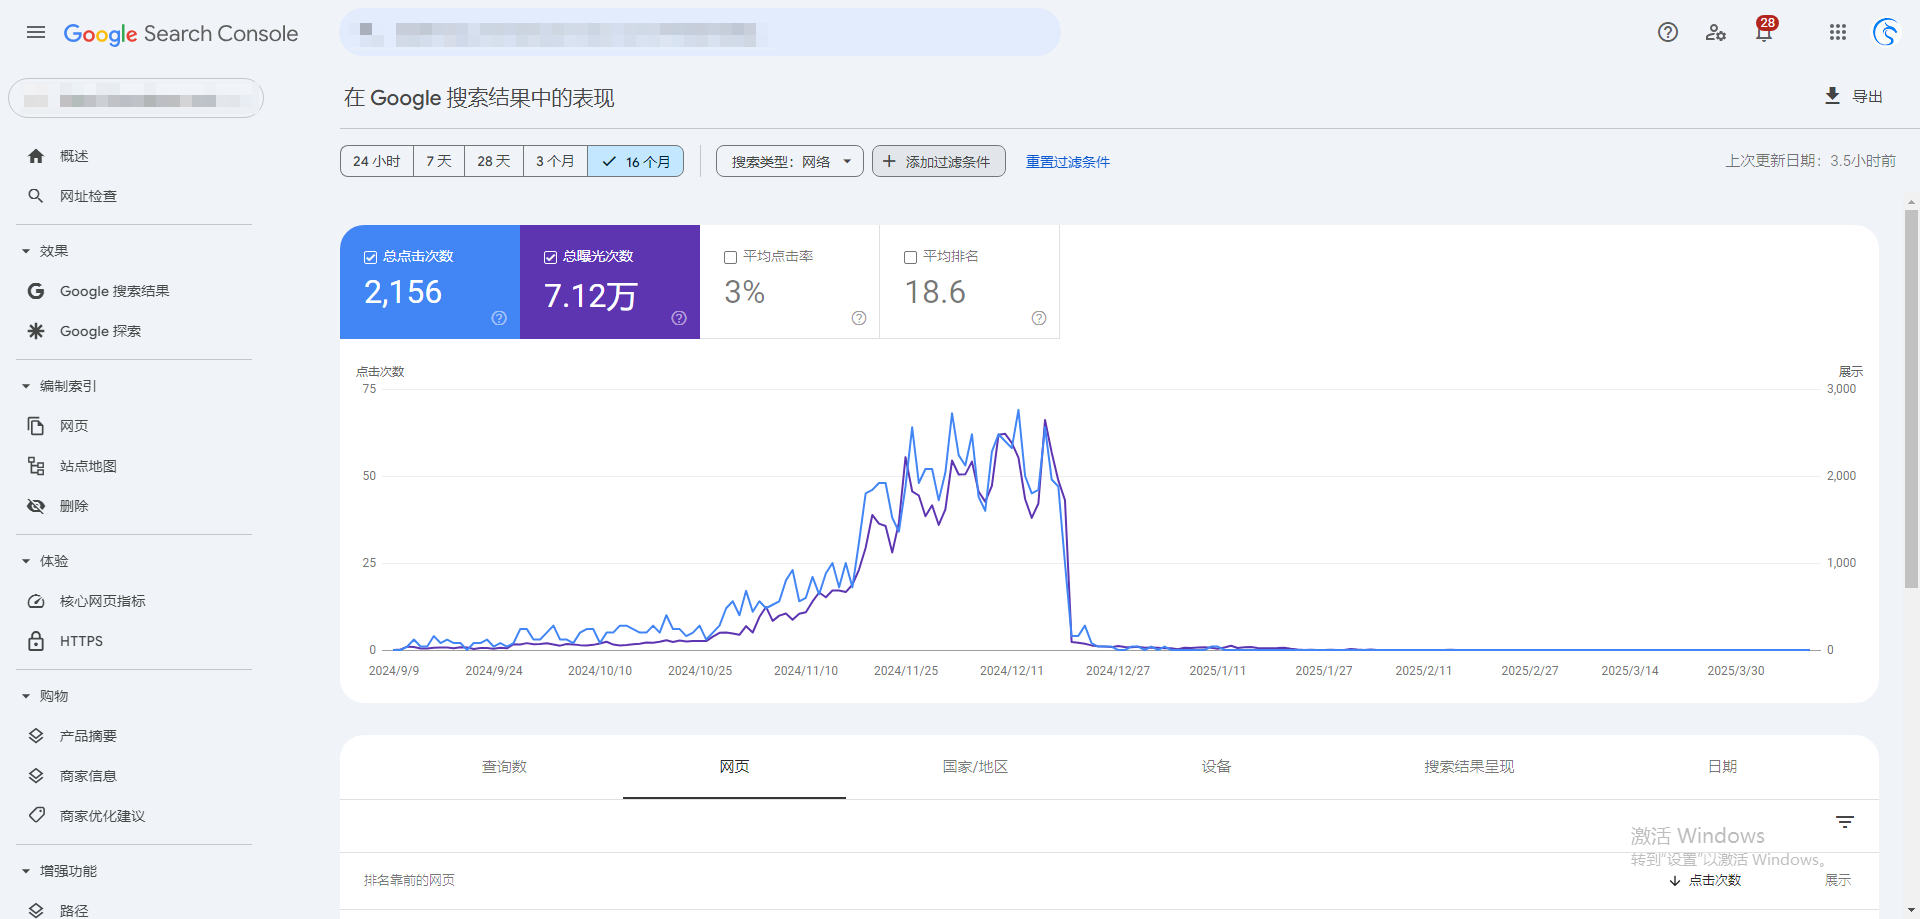Click 导出 export button label
The height and width of the screenshot is (919, 1920).
[x=1867, y=96]
